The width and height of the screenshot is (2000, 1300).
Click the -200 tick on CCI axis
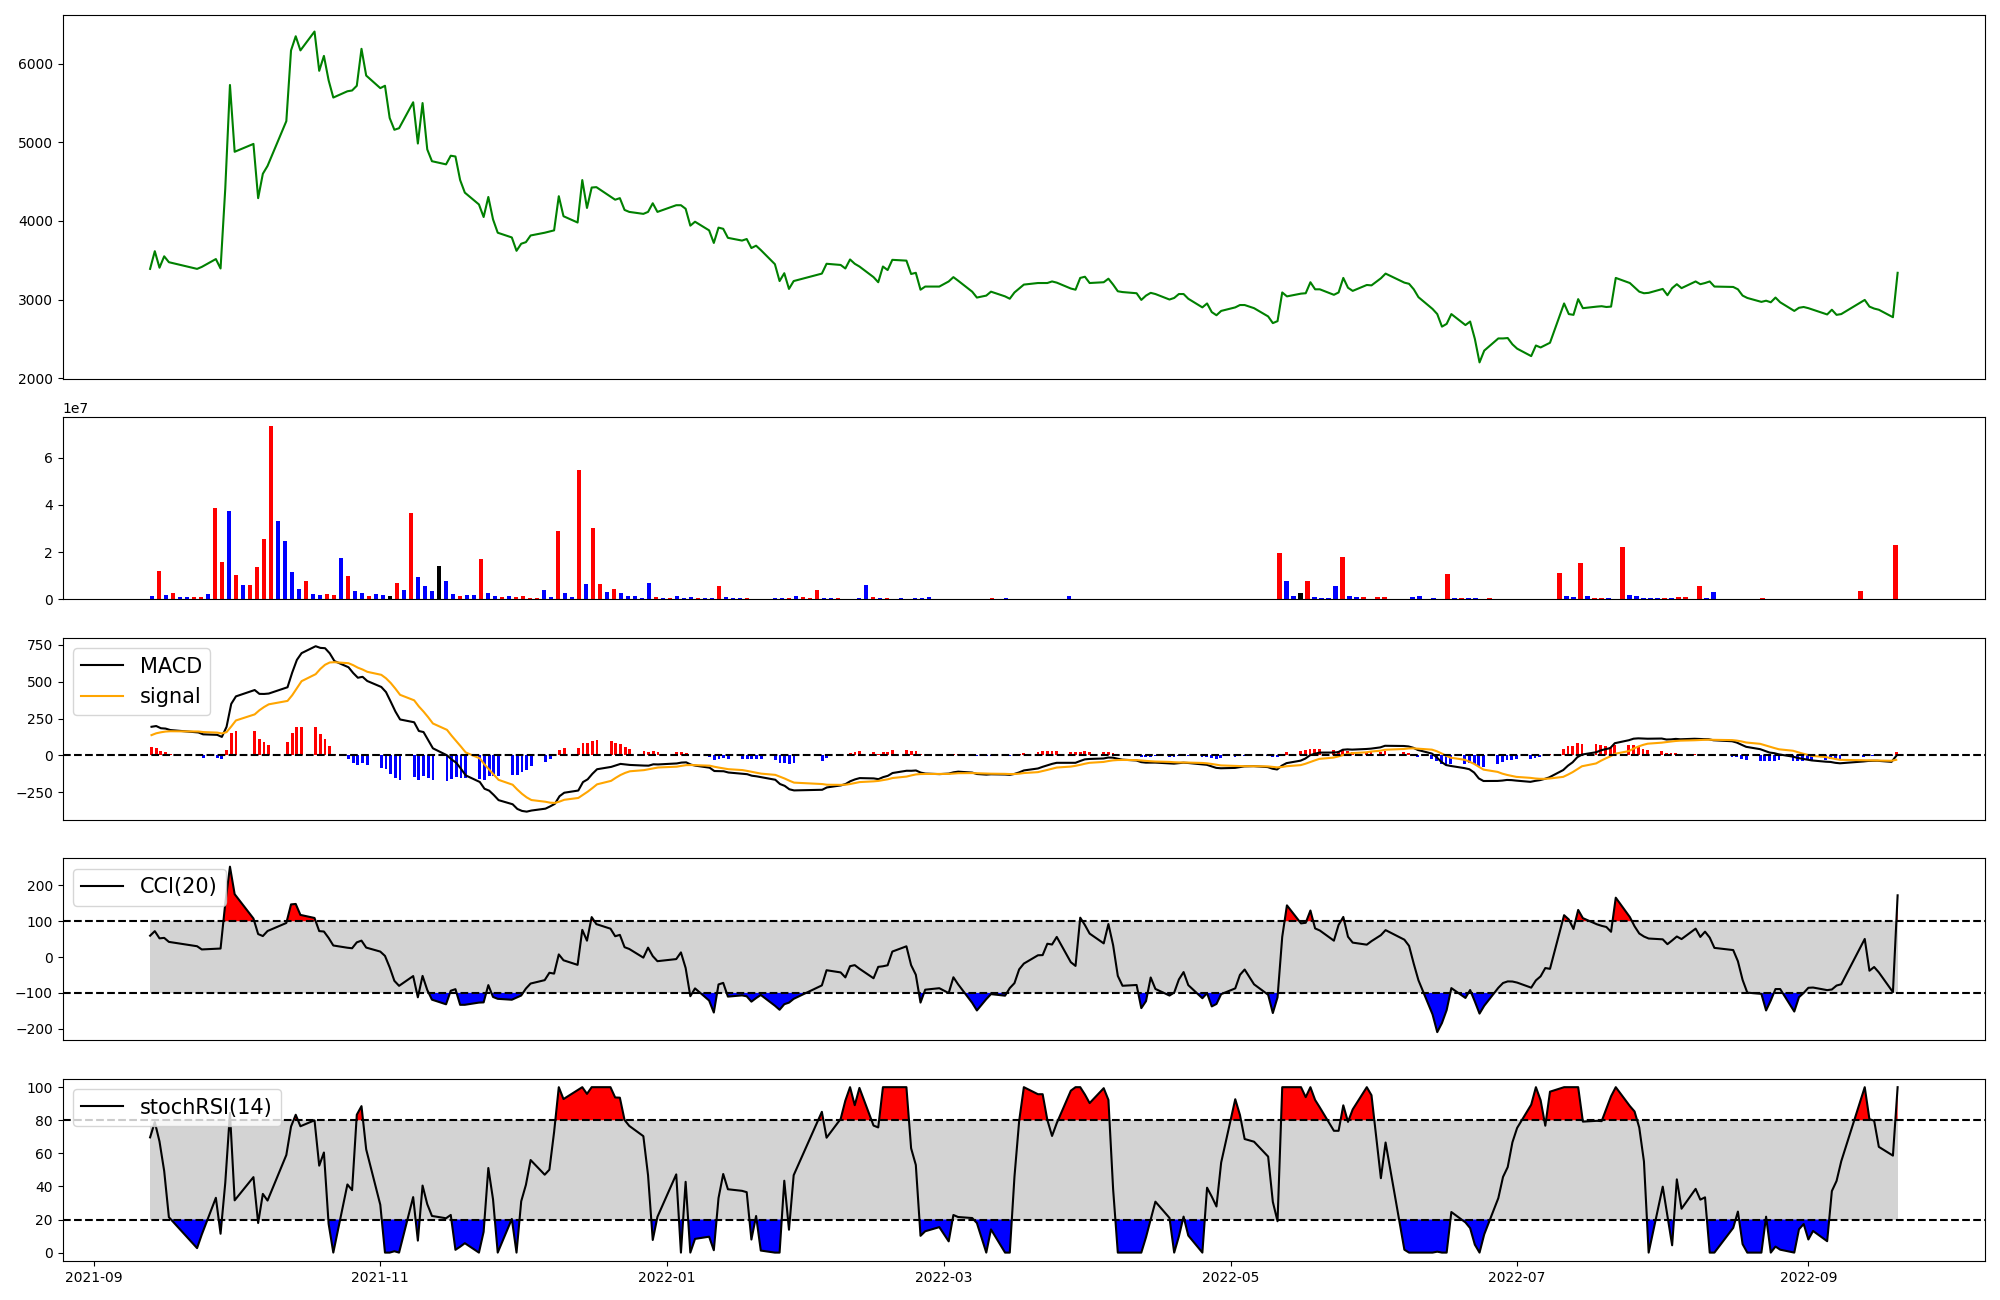(36, 1030)
